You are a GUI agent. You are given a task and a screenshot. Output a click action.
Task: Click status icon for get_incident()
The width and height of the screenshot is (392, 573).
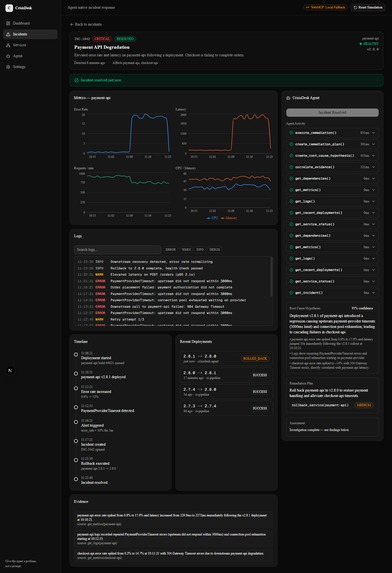pyautogui.click(x=291, y=293)
